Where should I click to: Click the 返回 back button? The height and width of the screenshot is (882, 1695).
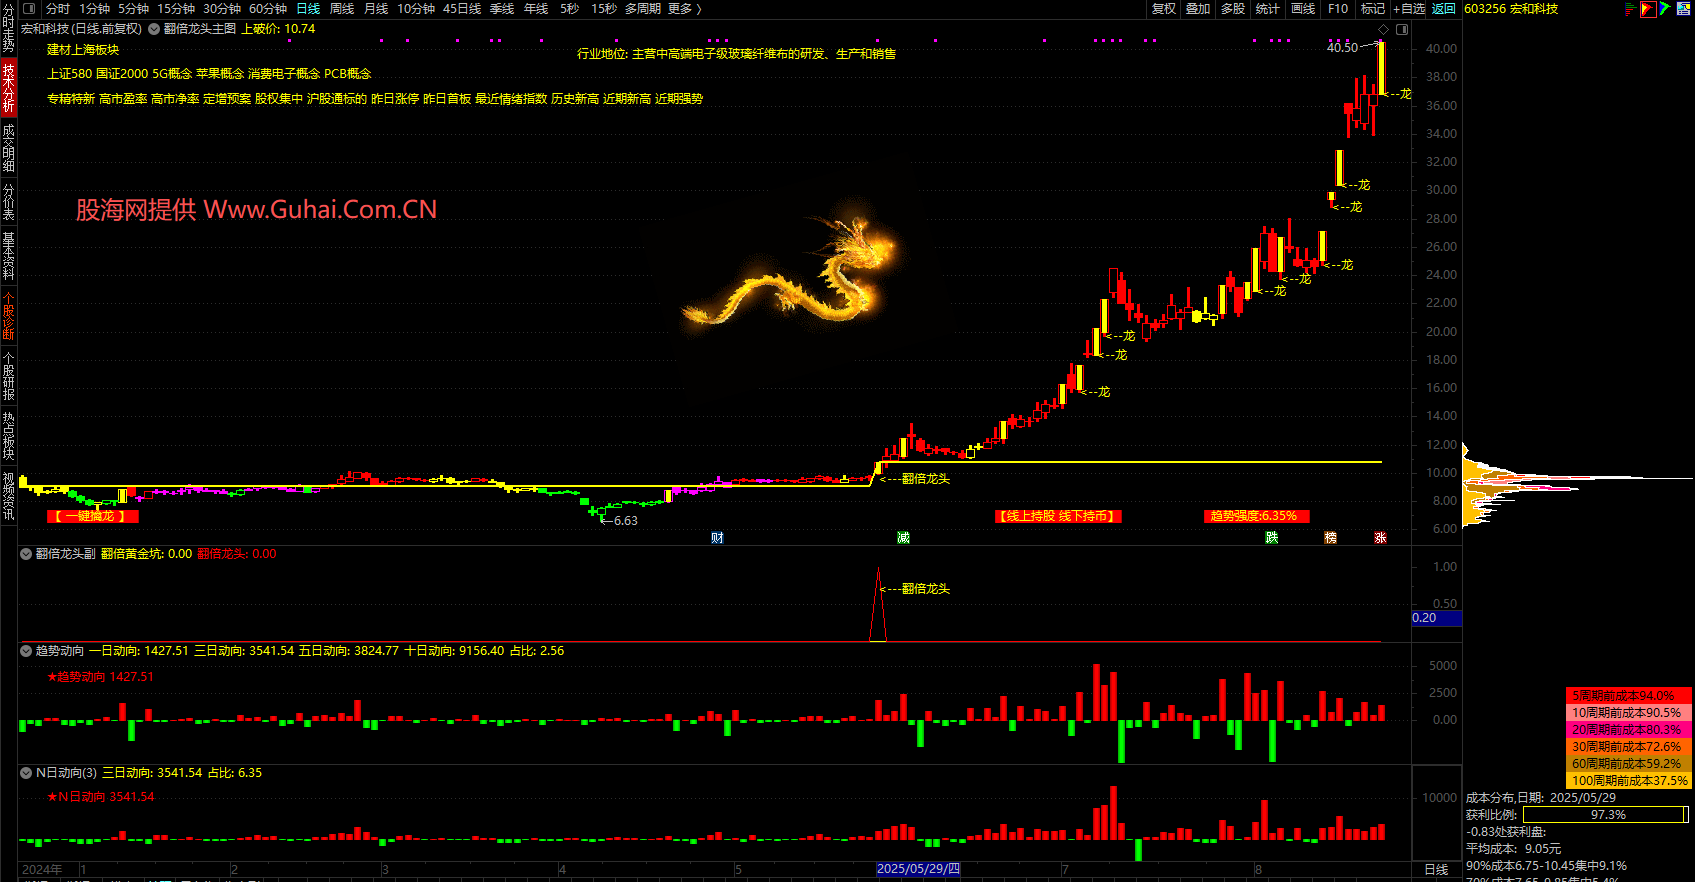1444,8
